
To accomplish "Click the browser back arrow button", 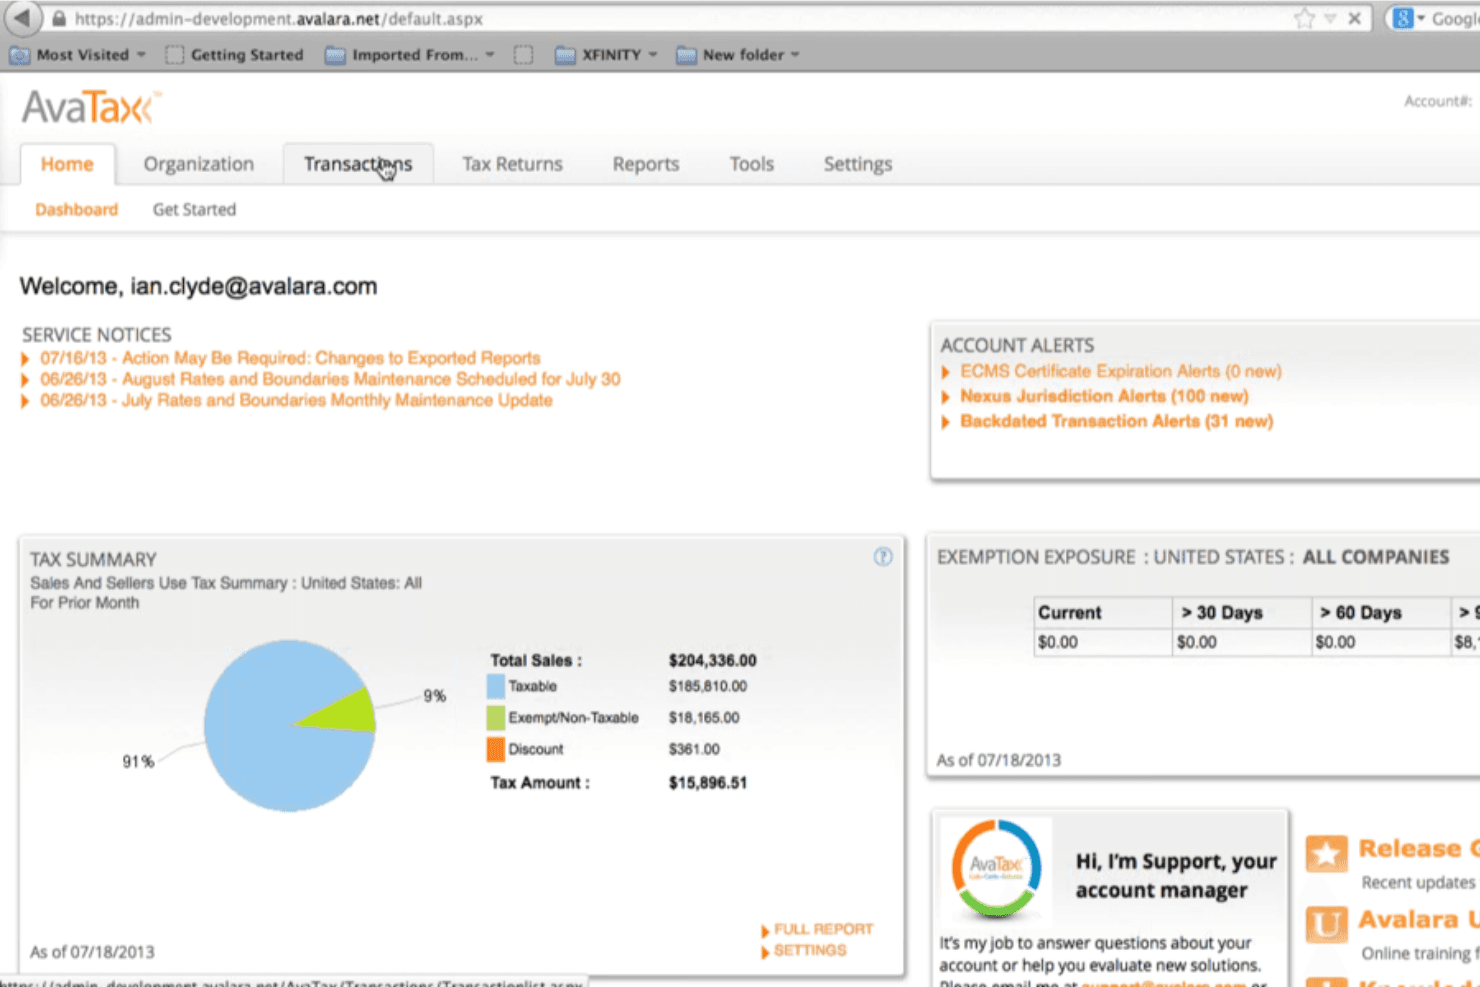I will coord(22,18).
